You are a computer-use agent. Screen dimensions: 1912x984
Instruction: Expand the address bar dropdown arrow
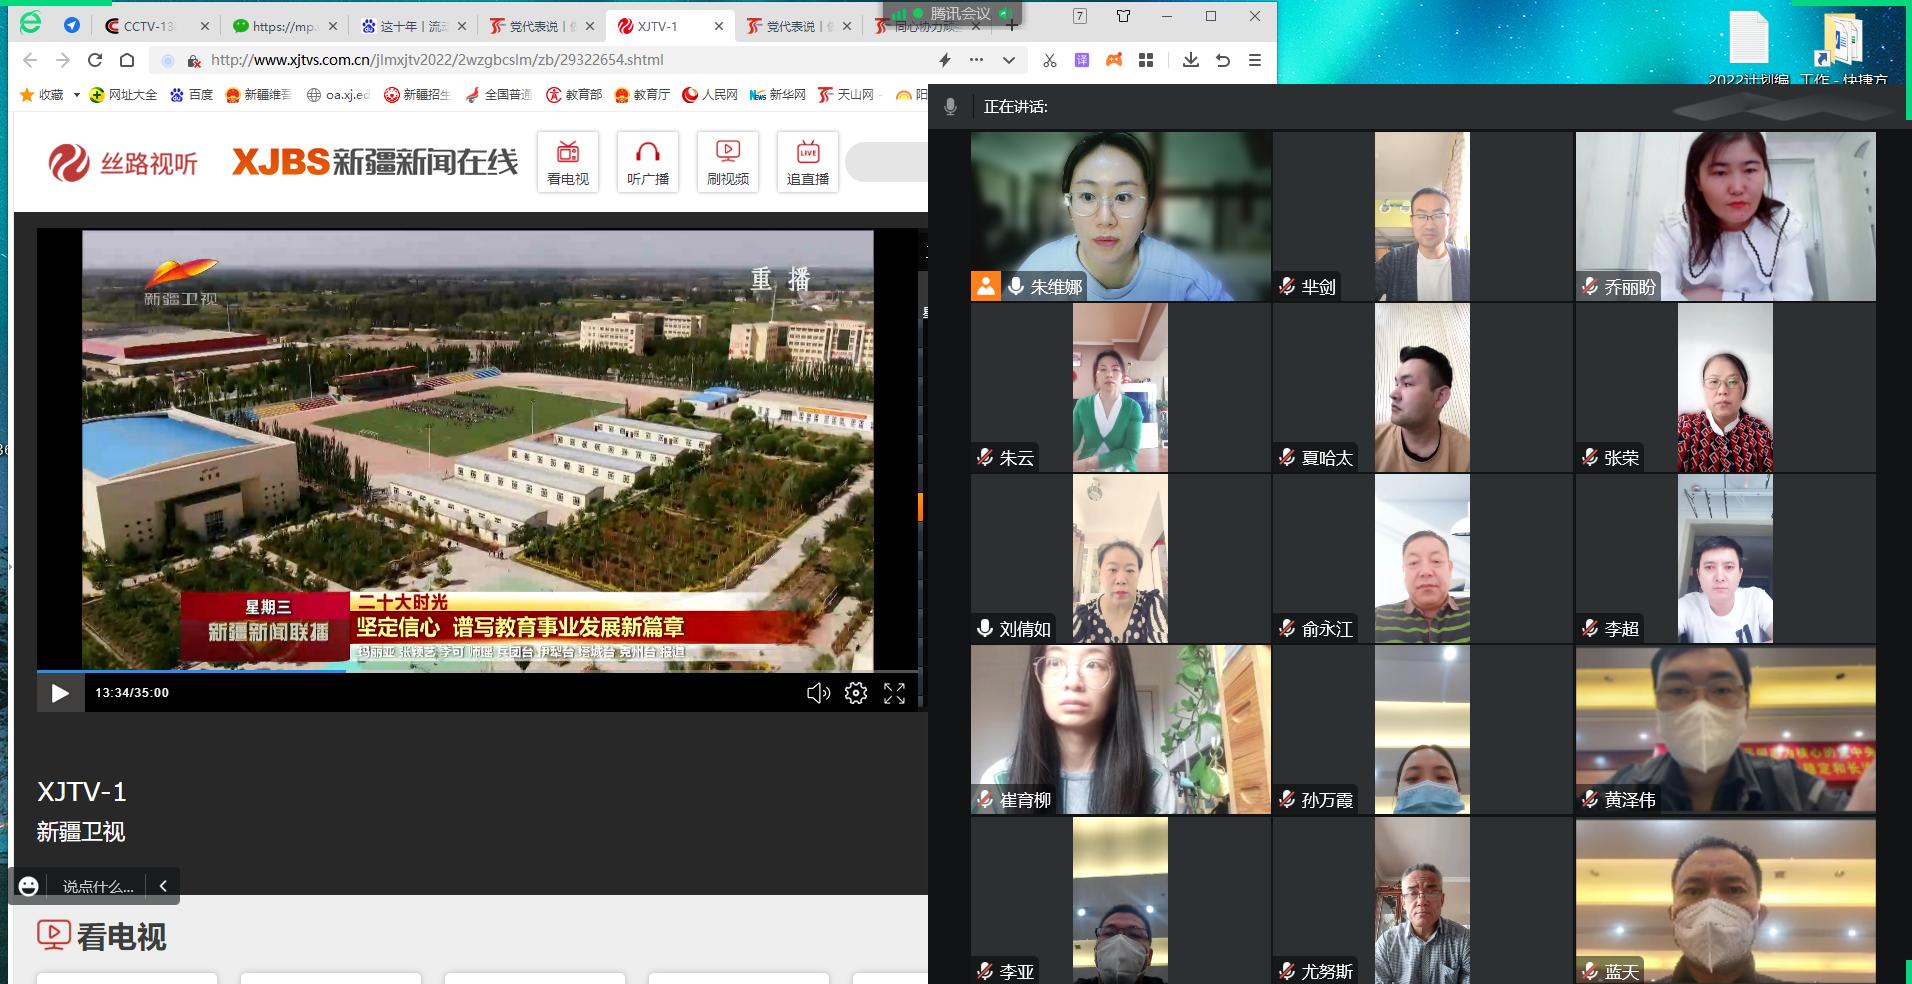1009,60
